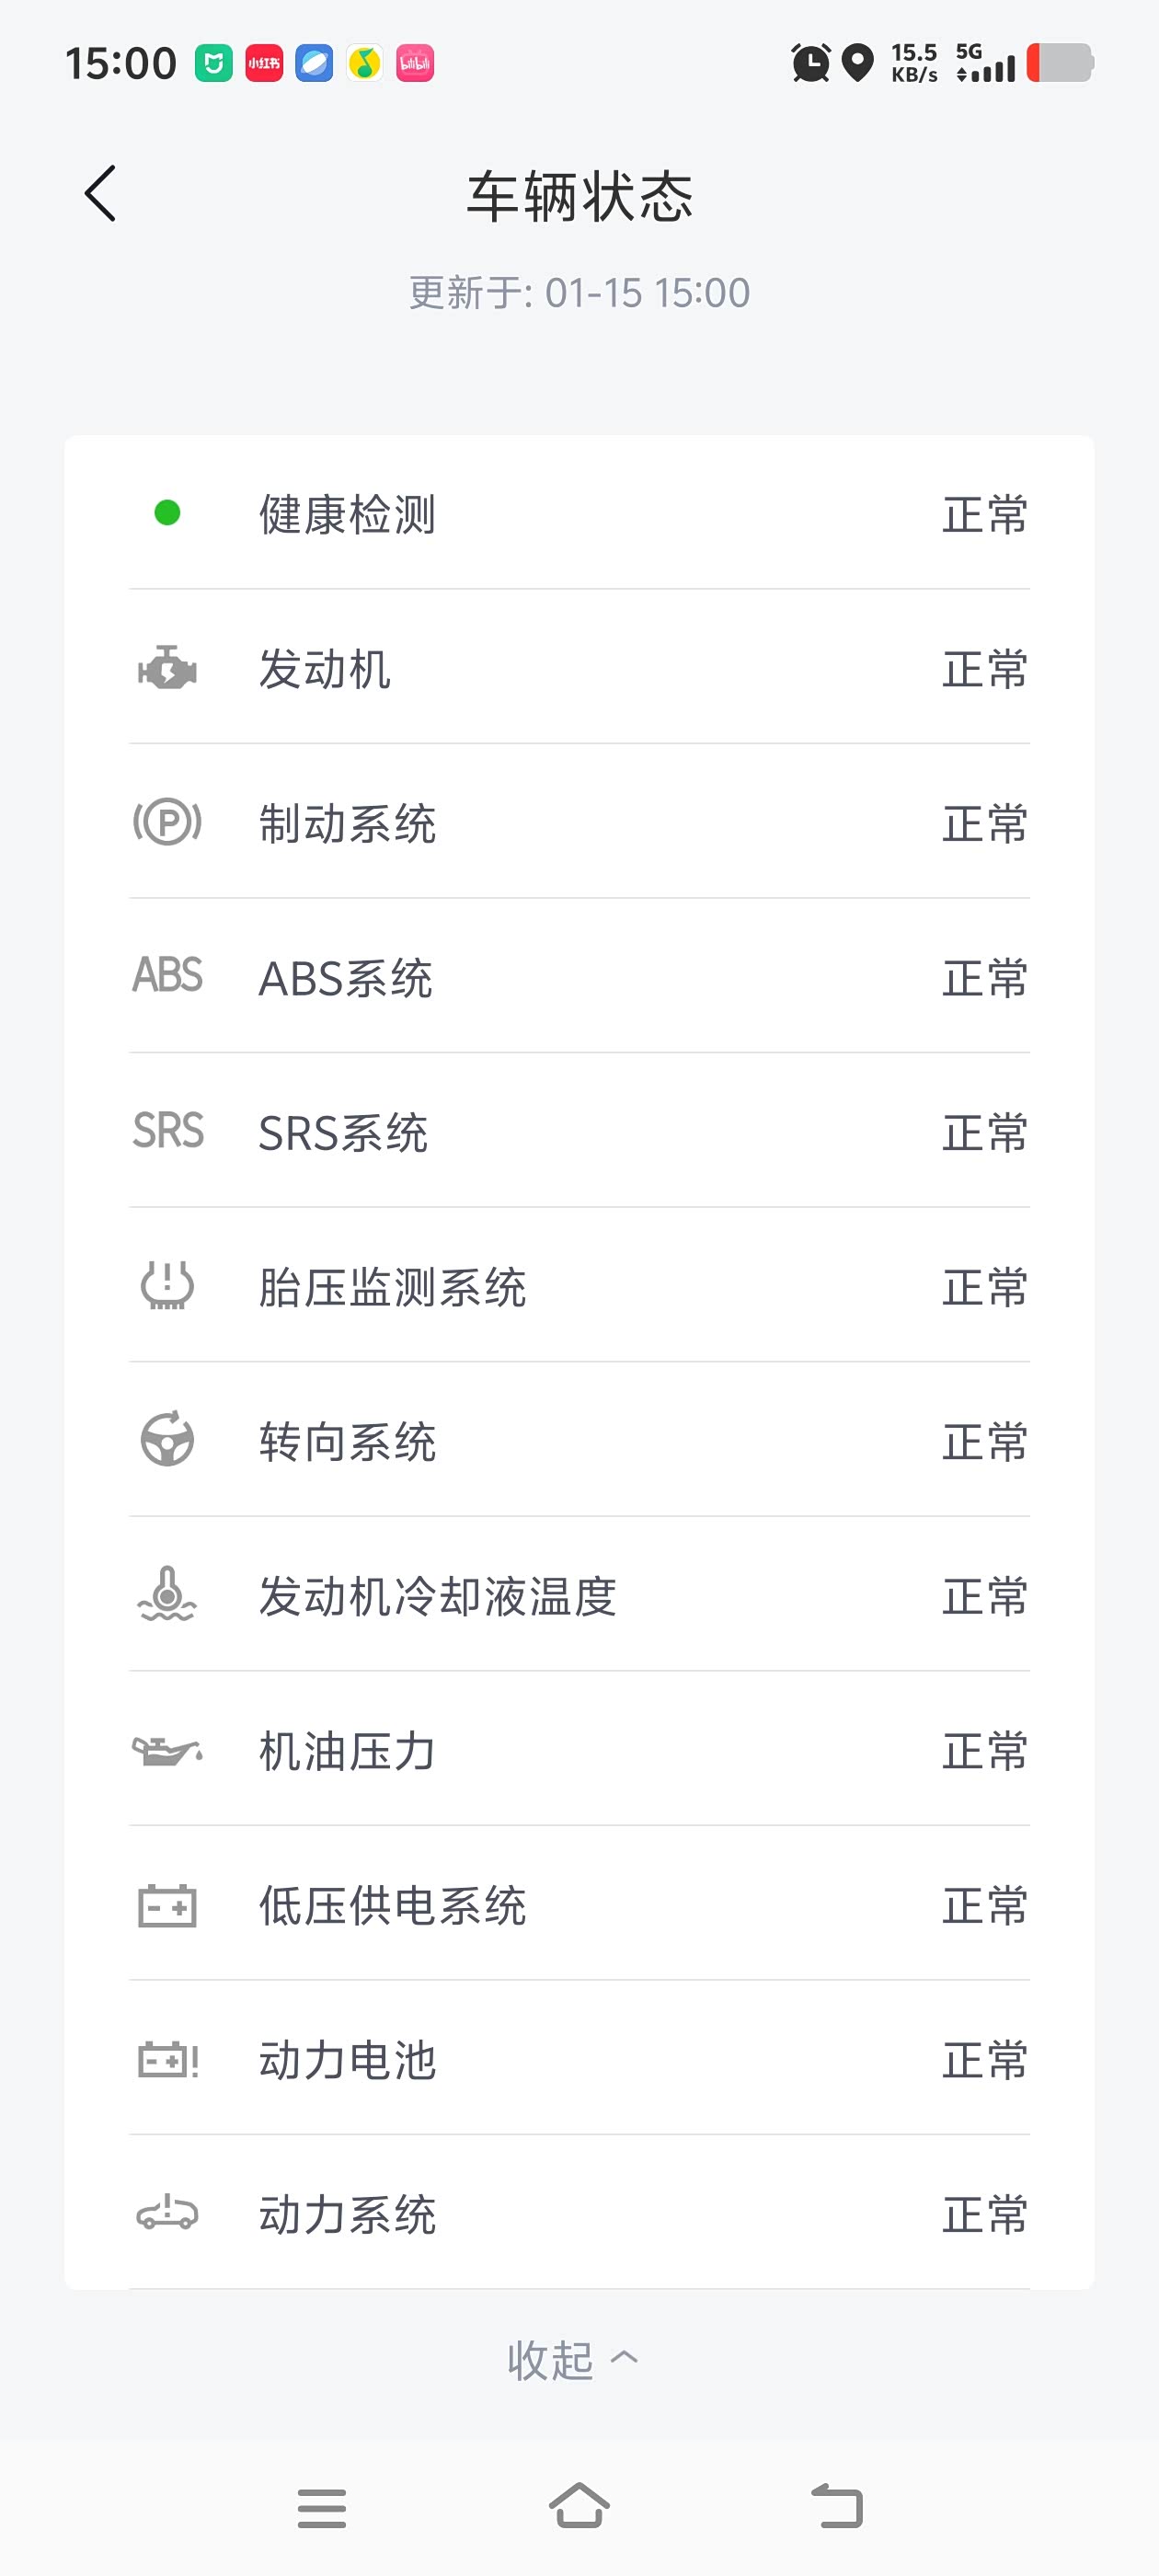Tap the steering wheel icon for 转向系统
Viewport: 1159px width, 2576px height.
point(167,1440)
